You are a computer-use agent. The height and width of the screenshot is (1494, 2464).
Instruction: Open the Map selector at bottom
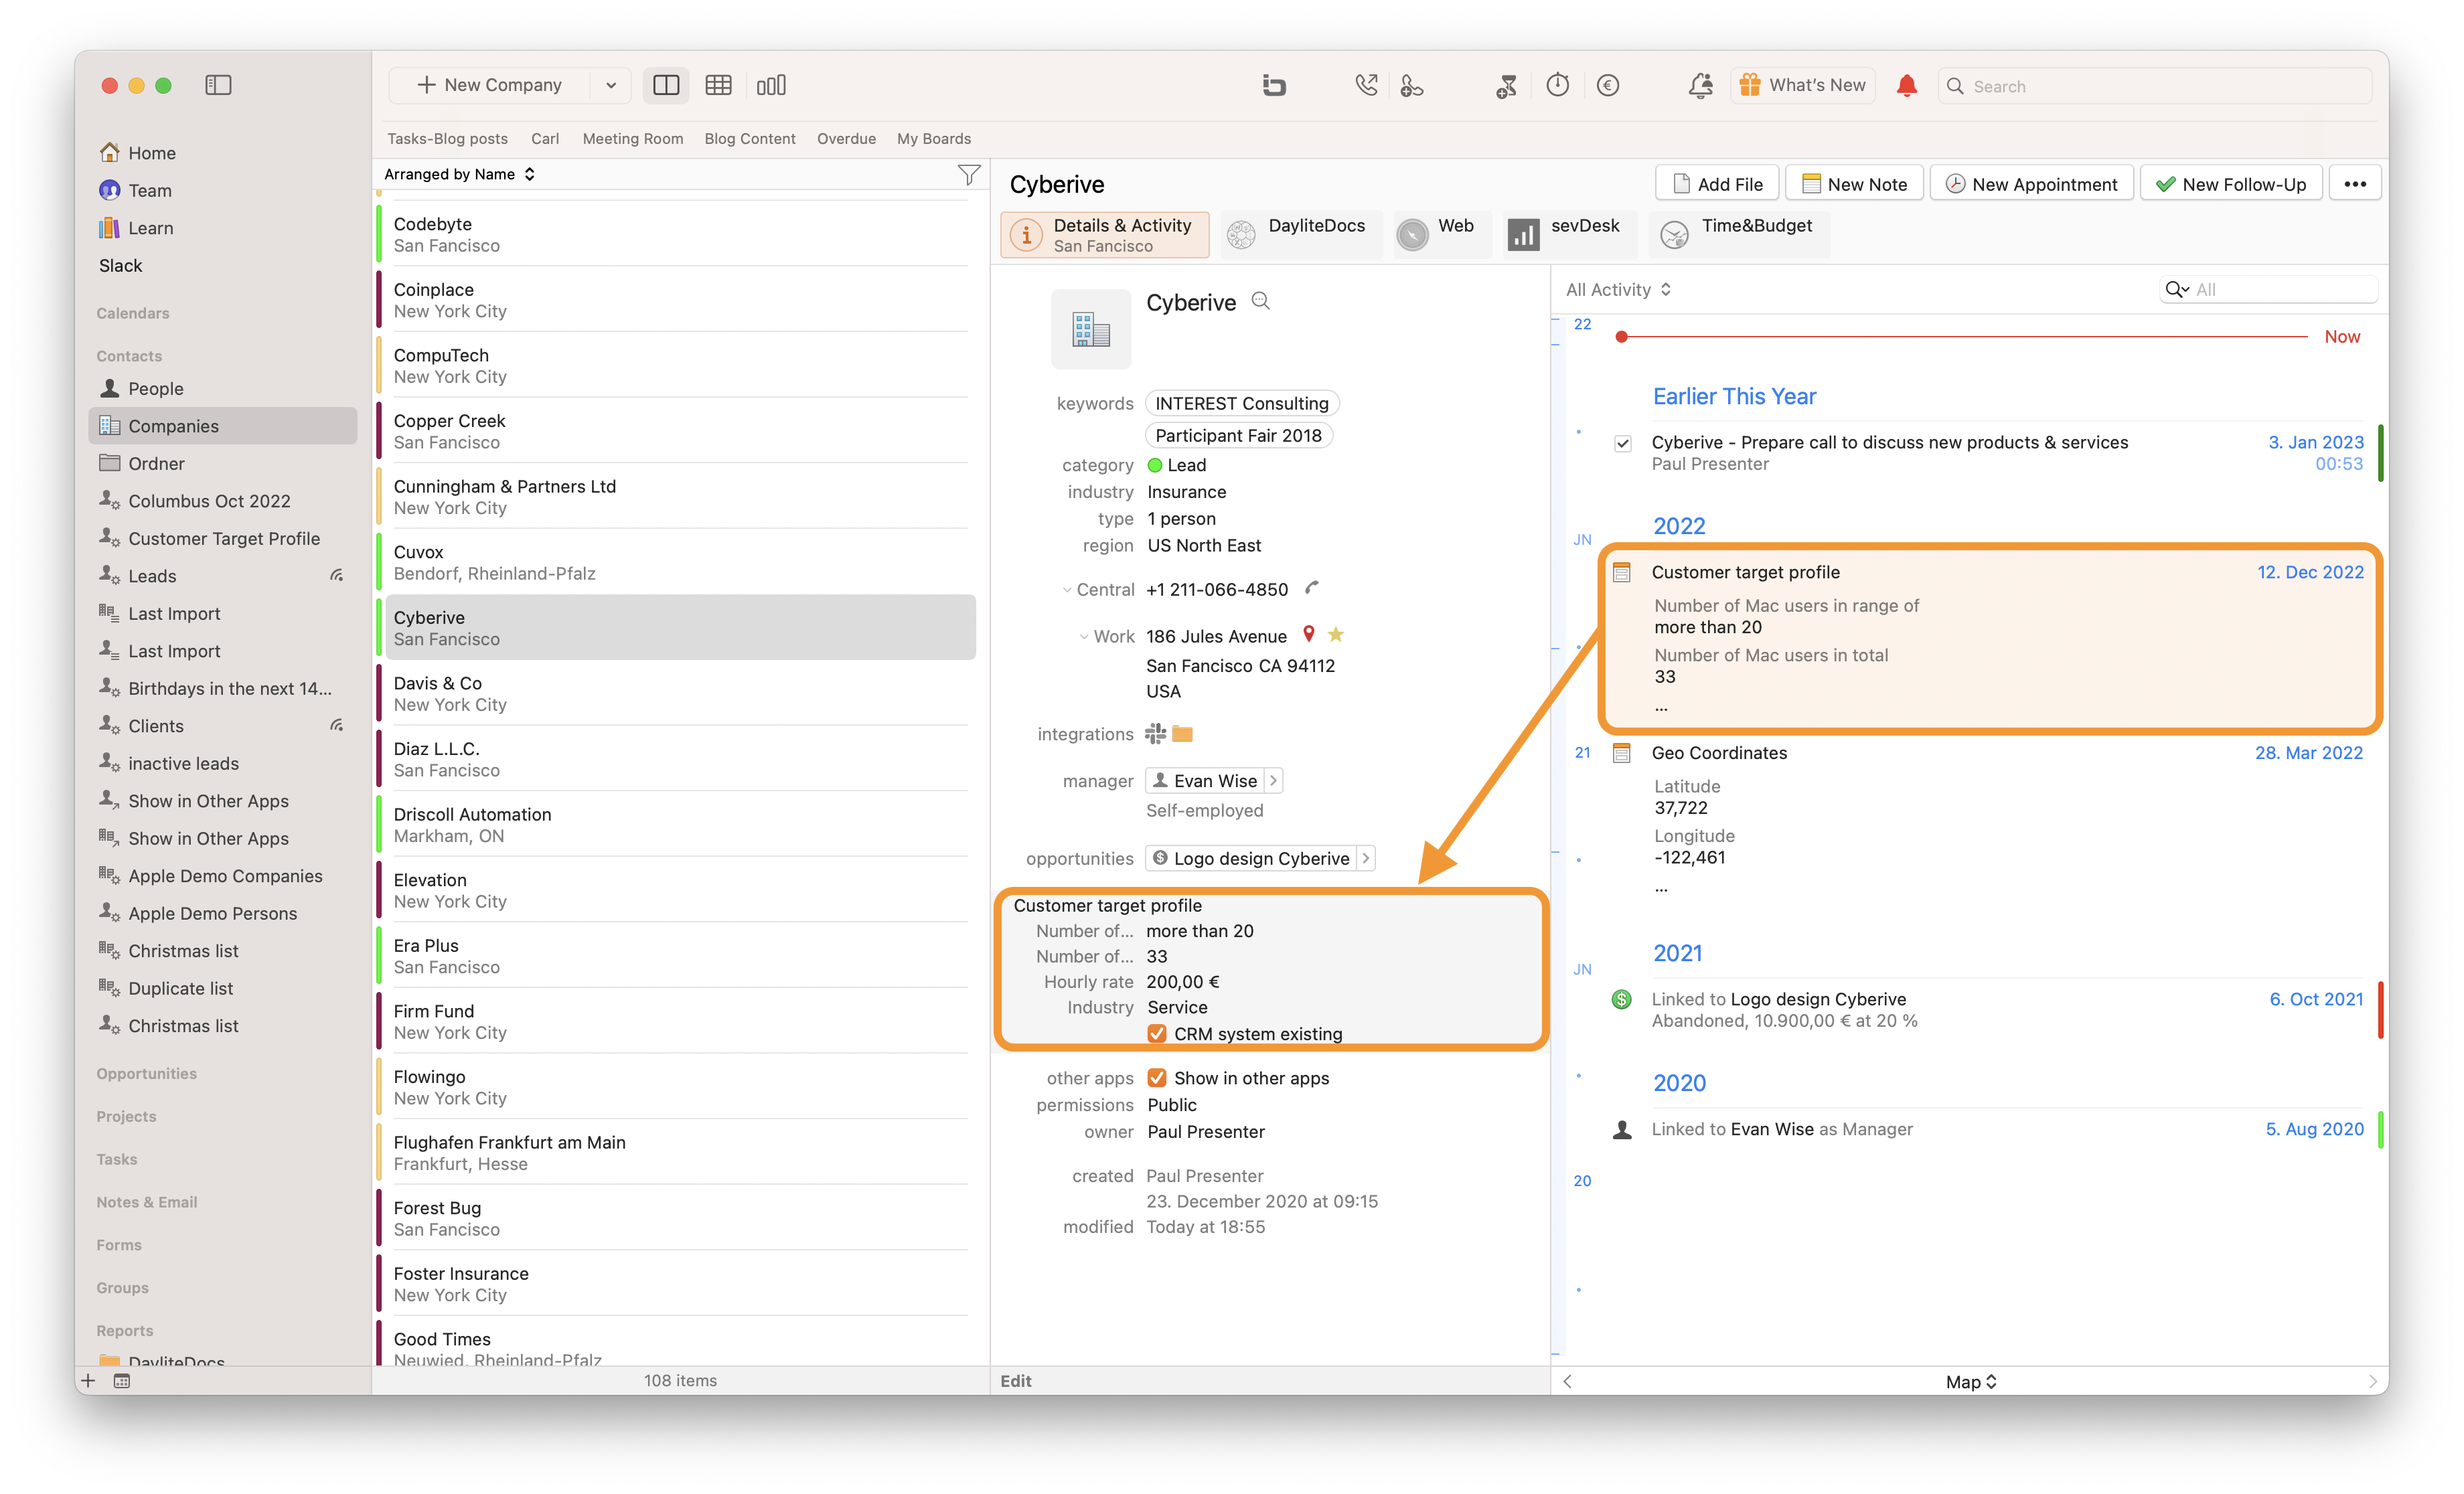coord(1971,1381)
